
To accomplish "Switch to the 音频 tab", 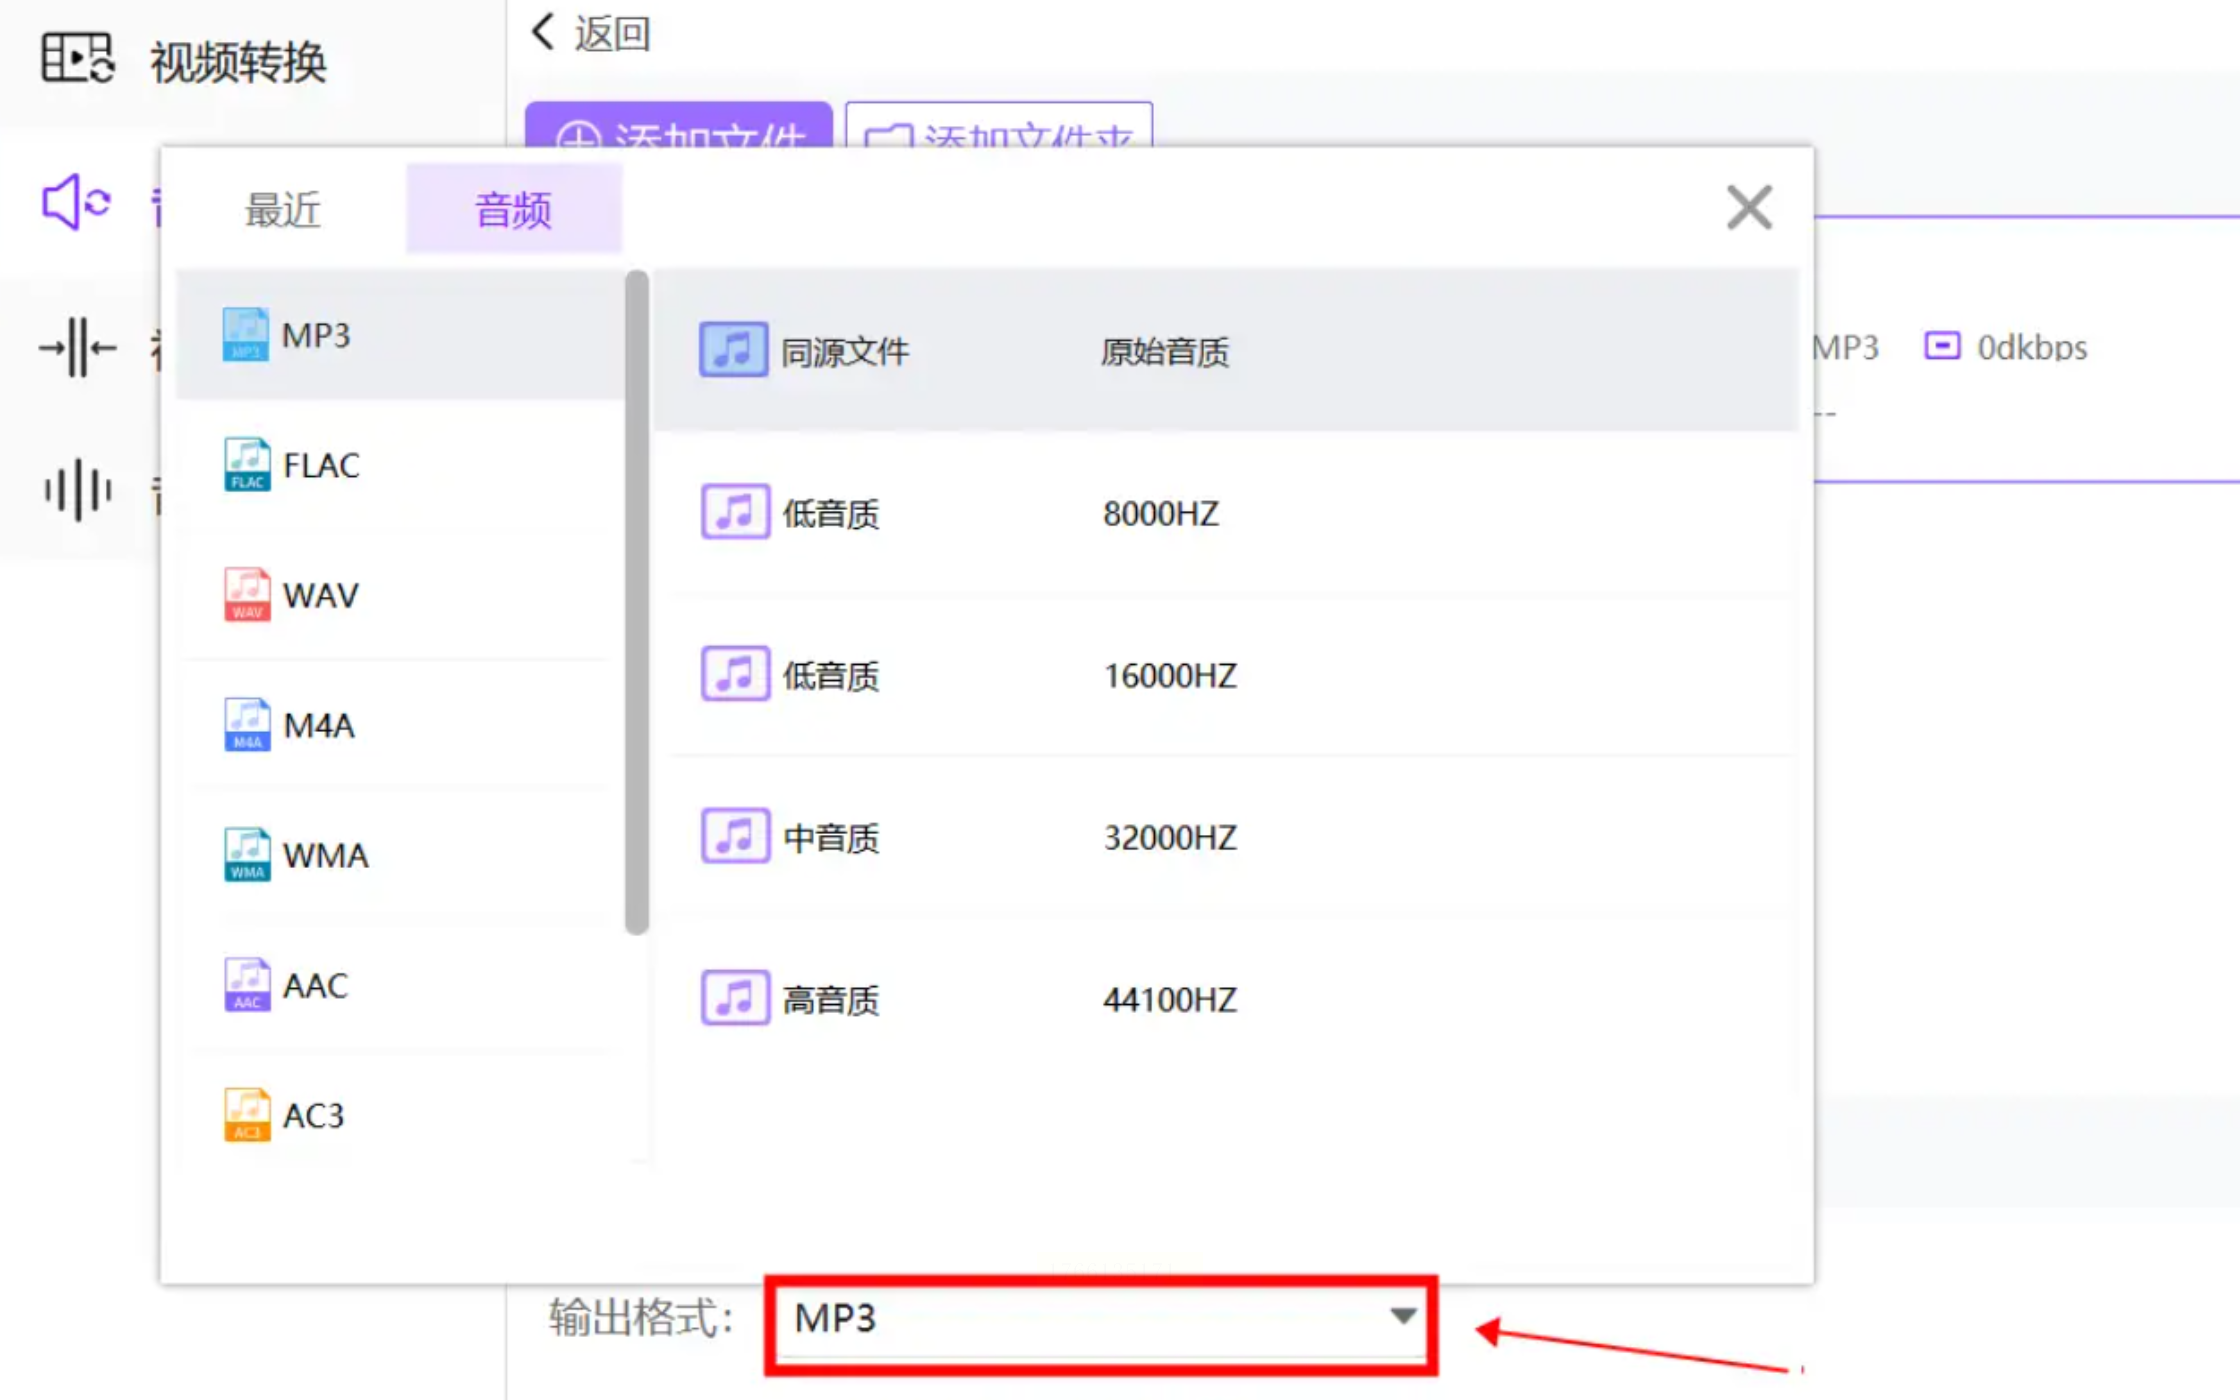I will pyautogui.click(x=513, y=210).
